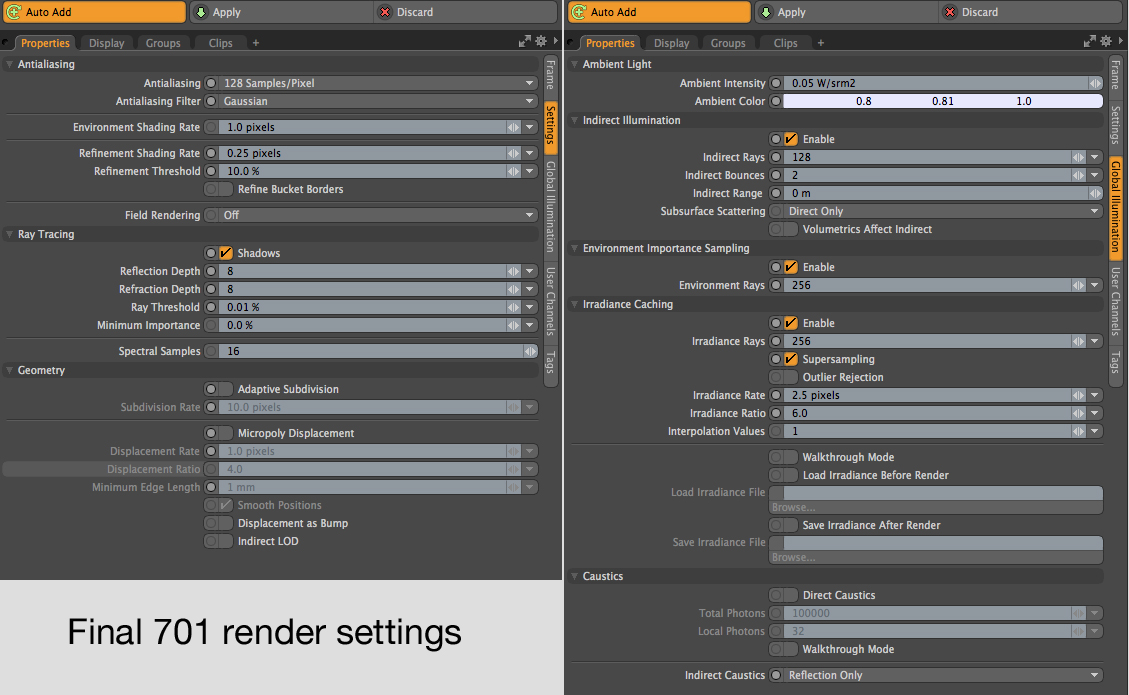This screenshot has width=1129, height=695.
Task: Click the expand panel icon in right panel
Action: pos(1090,42)
